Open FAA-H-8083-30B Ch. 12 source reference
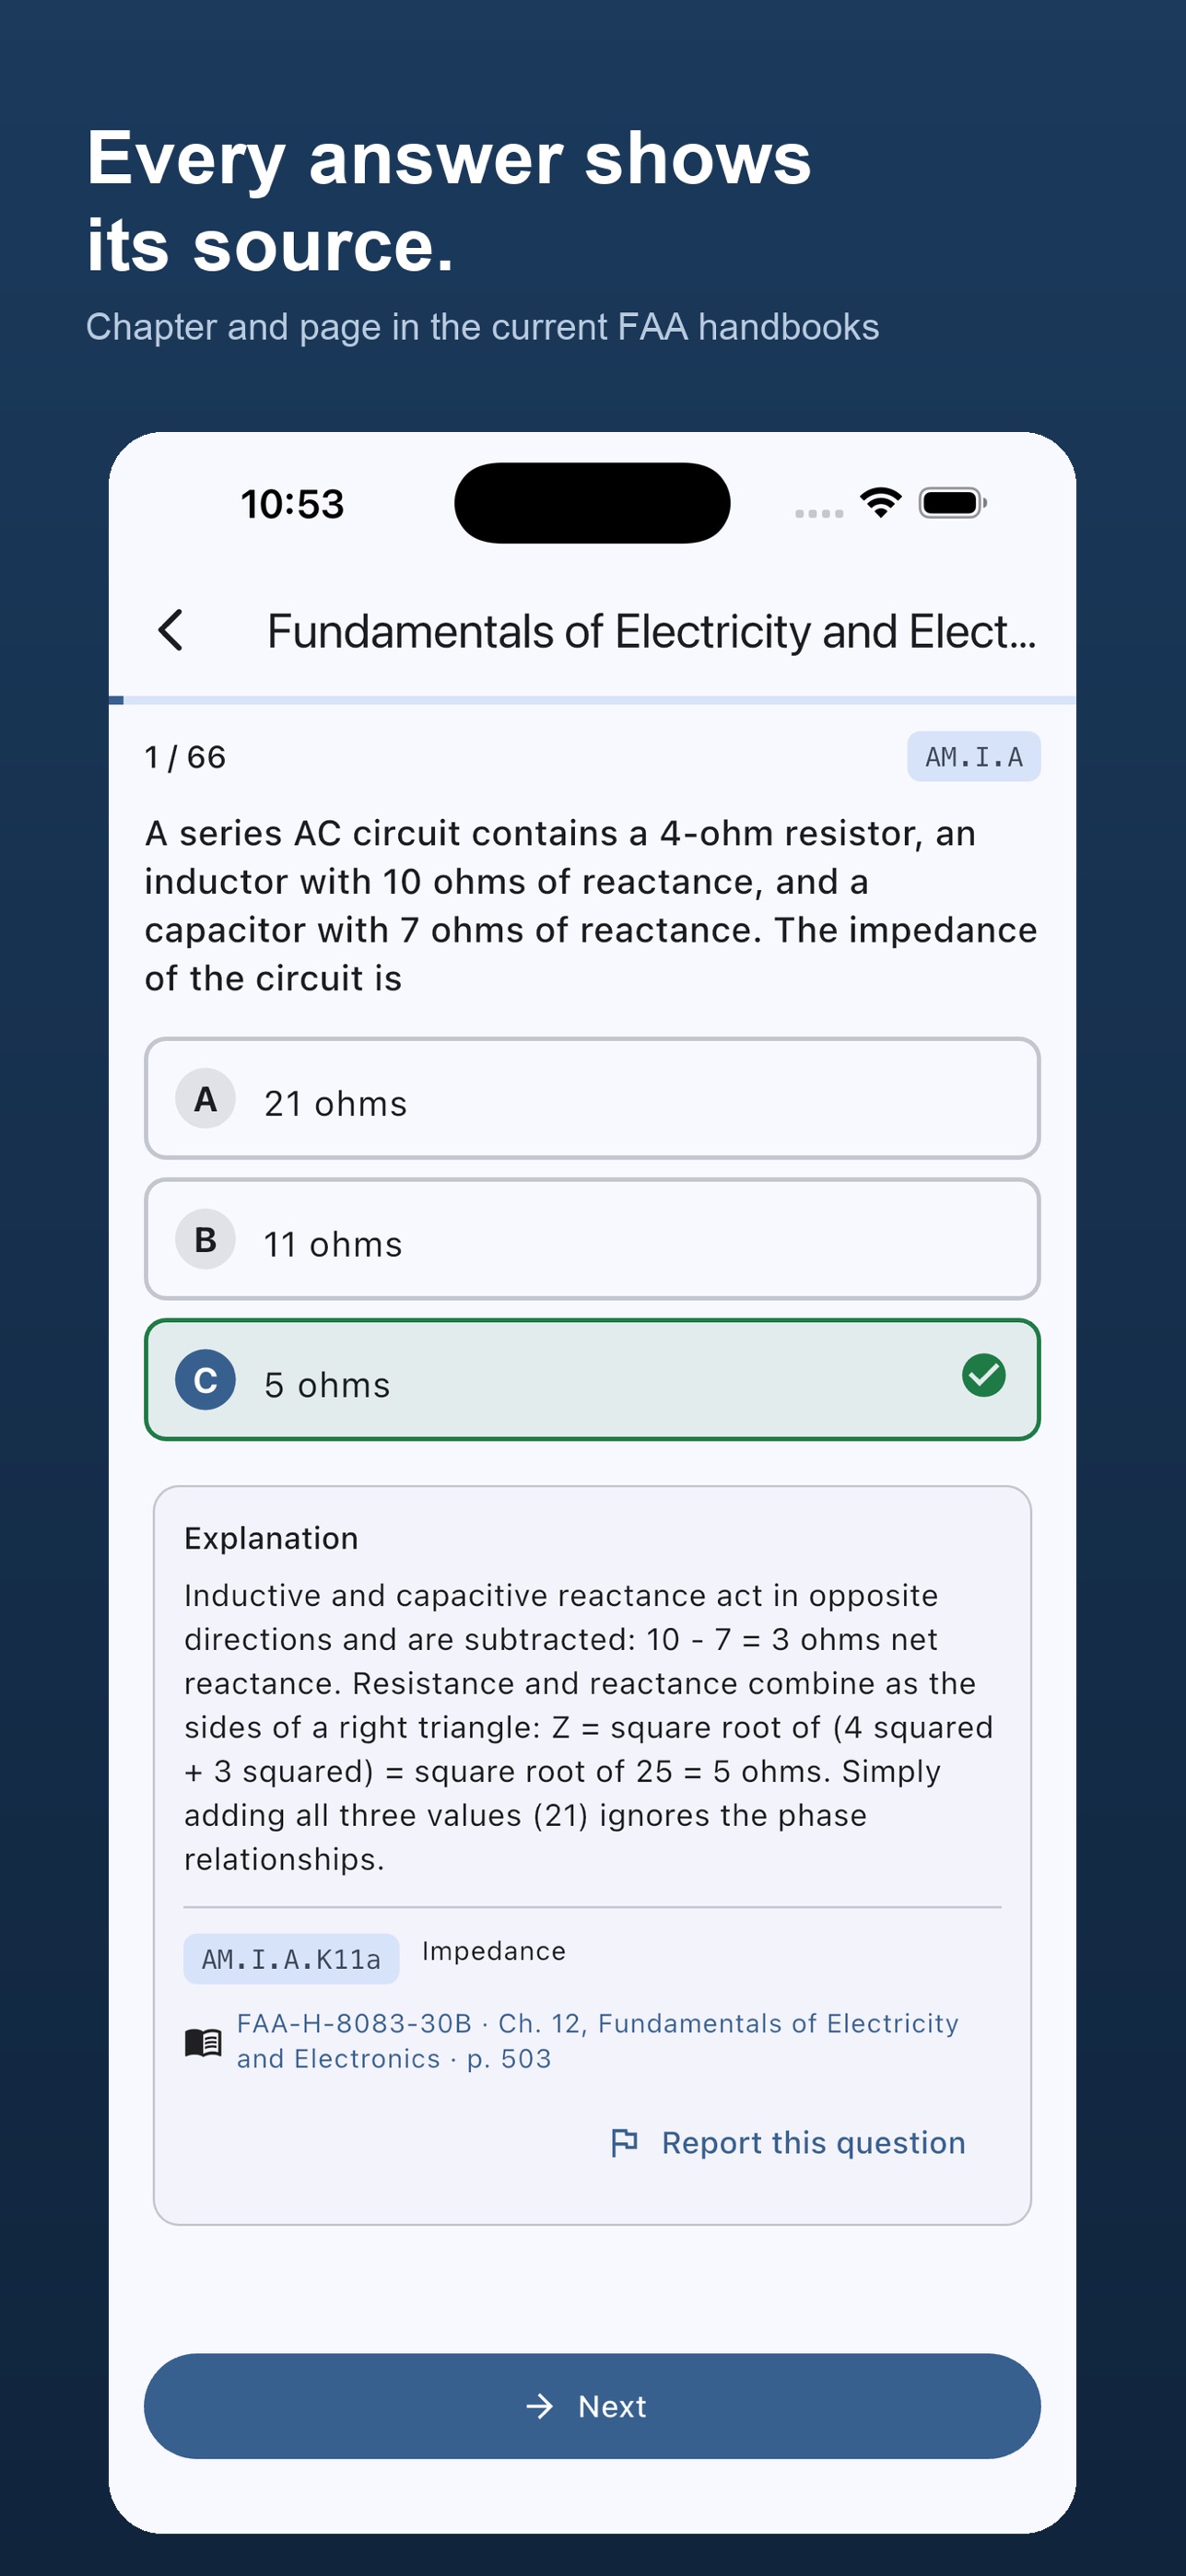This screenshot has width=1186, height=2576. (597, 2041)
